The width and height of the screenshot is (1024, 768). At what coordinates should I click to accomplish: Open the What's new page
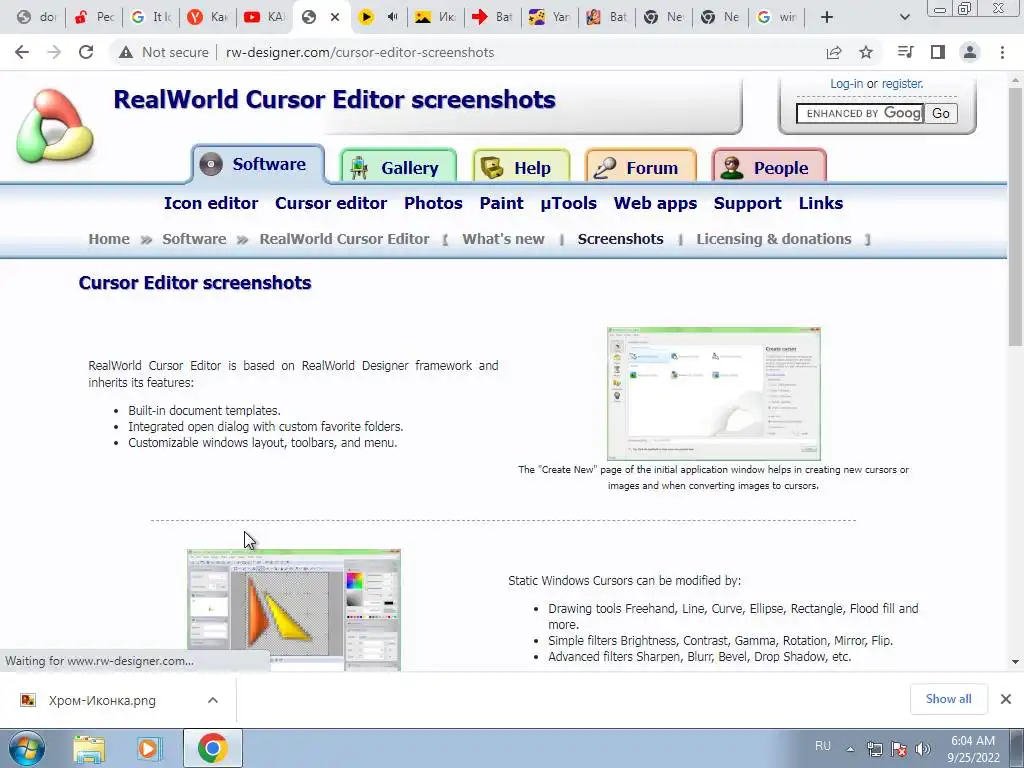[504, 239]
